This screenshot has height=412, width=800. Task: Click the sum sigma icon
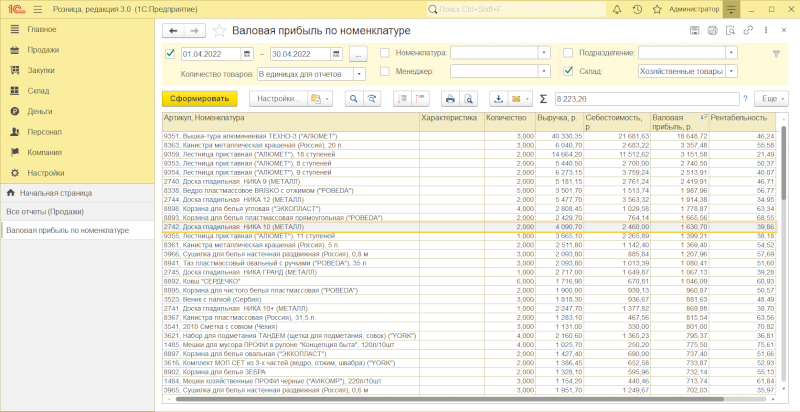(x=544, y=99)
